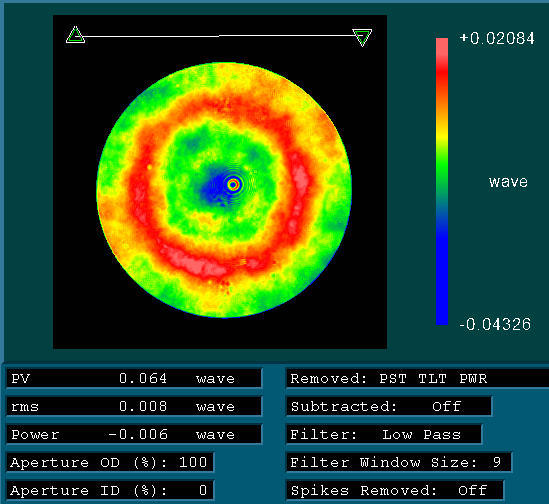Toggle the Spikes Removed: Off control
Image resolution: width=549 pixels, height=504 pixels.
(x=395, y=490)
